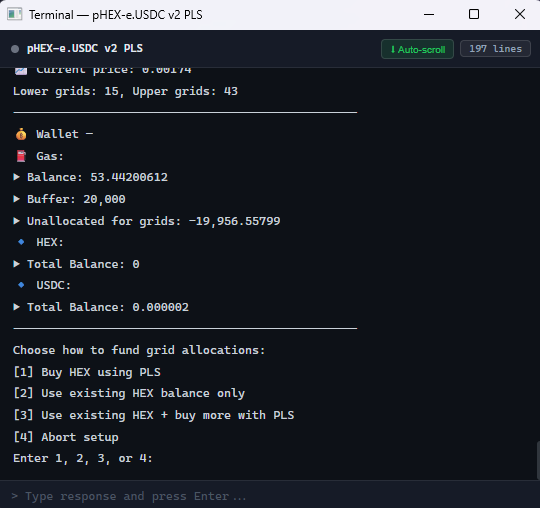The height and width of the screenshot is (508, 540).
Task: Click the triangle before Unallocated for grids
Action: [16, 221]
